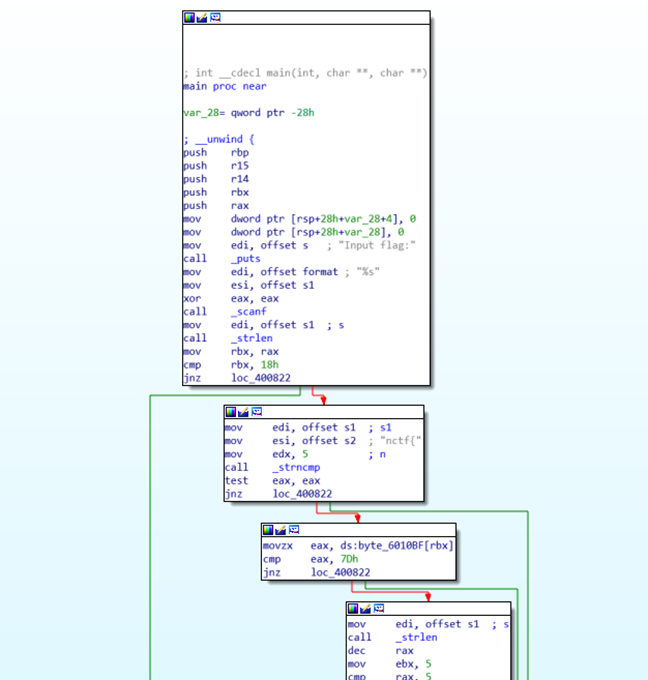
Task: Click the 'push rbx' instruction
Action: 216,192
